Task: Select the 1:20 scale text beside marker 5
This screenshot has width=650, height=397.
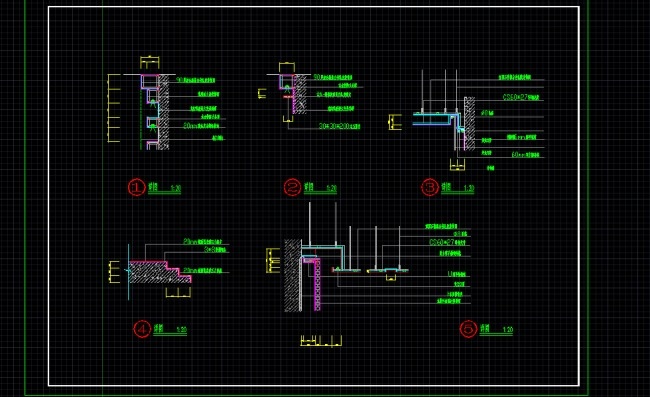Action: pyautogui.click(x=508, y=330)
